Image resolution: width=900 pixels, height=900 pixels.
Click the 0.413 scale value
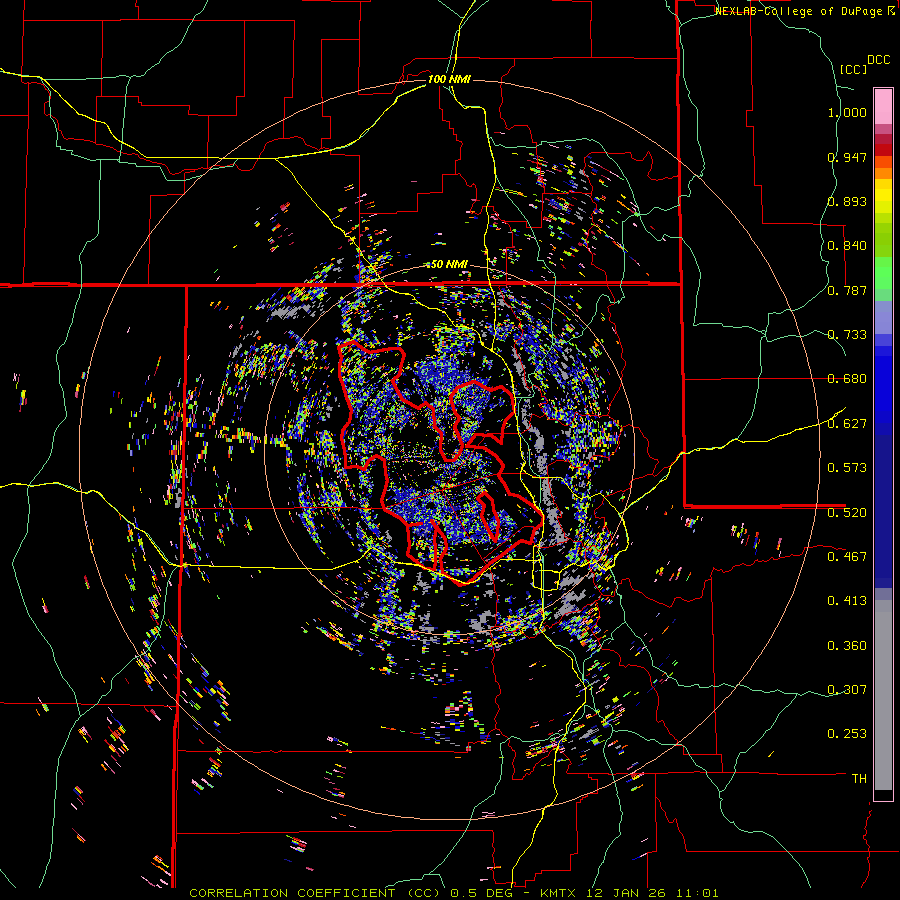pyautogui.click(x=847, y=600)
